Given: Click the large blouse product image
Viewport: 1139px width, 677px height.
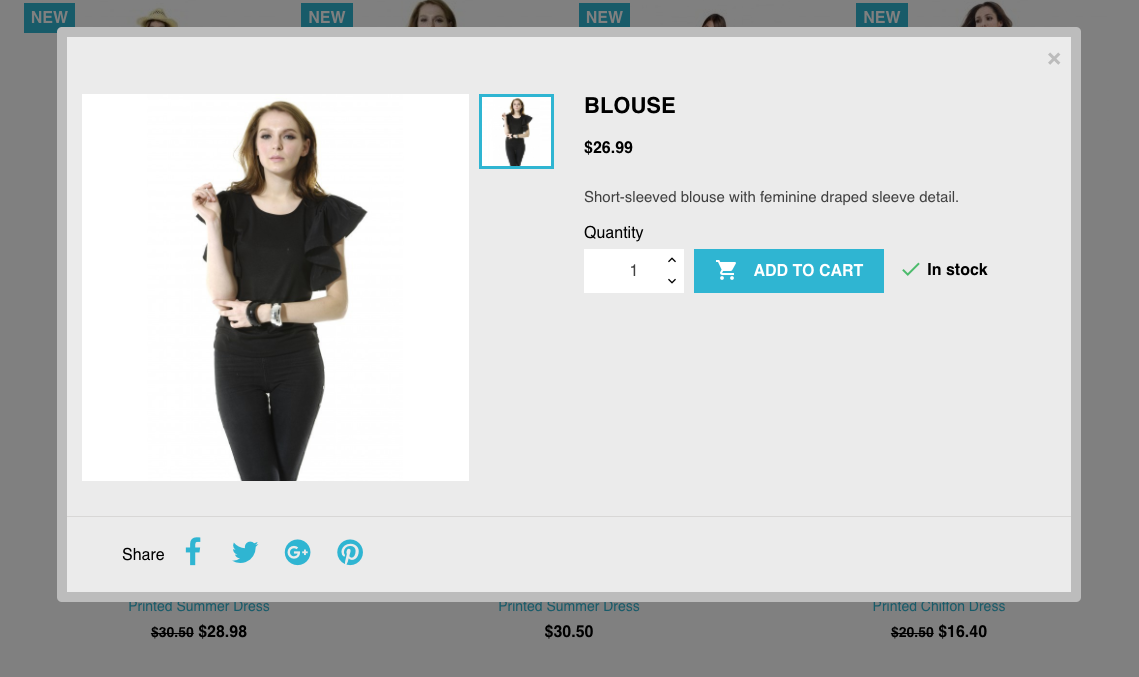Looking at the screenshot, I should click(x=275, y=288).
